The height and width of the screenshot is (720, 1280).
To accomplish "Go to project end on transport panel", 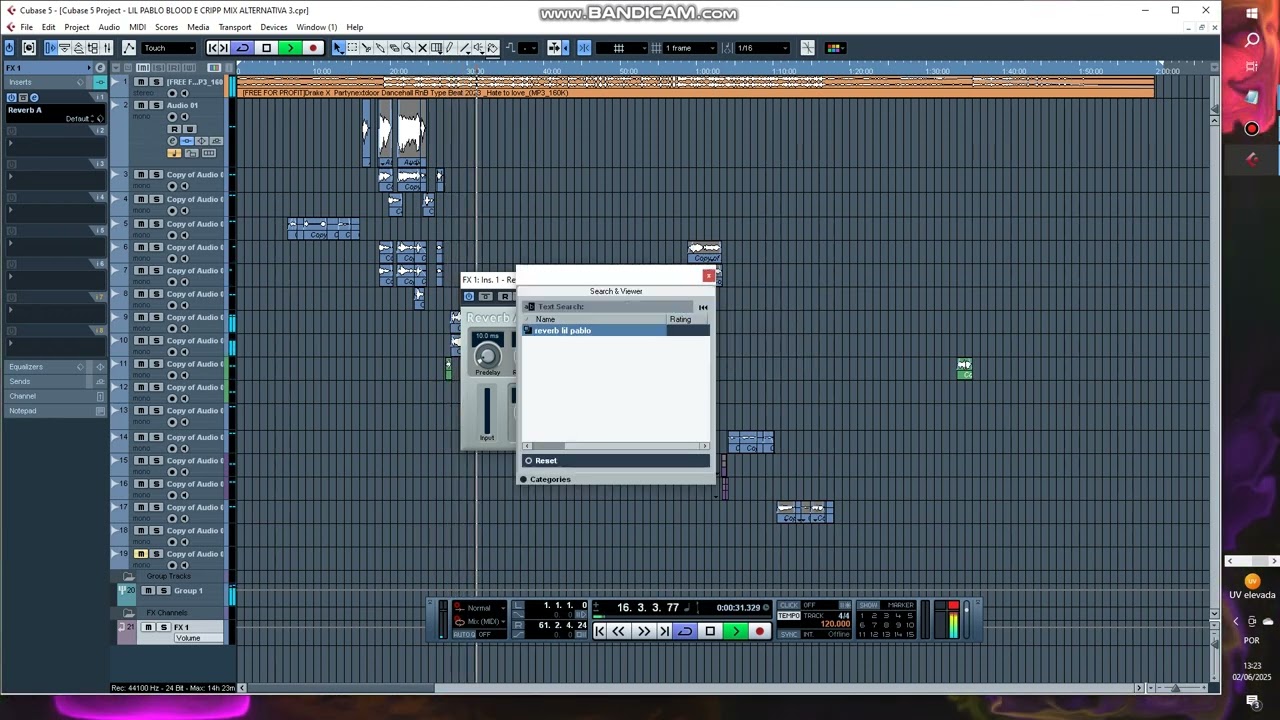I will 665,631.
